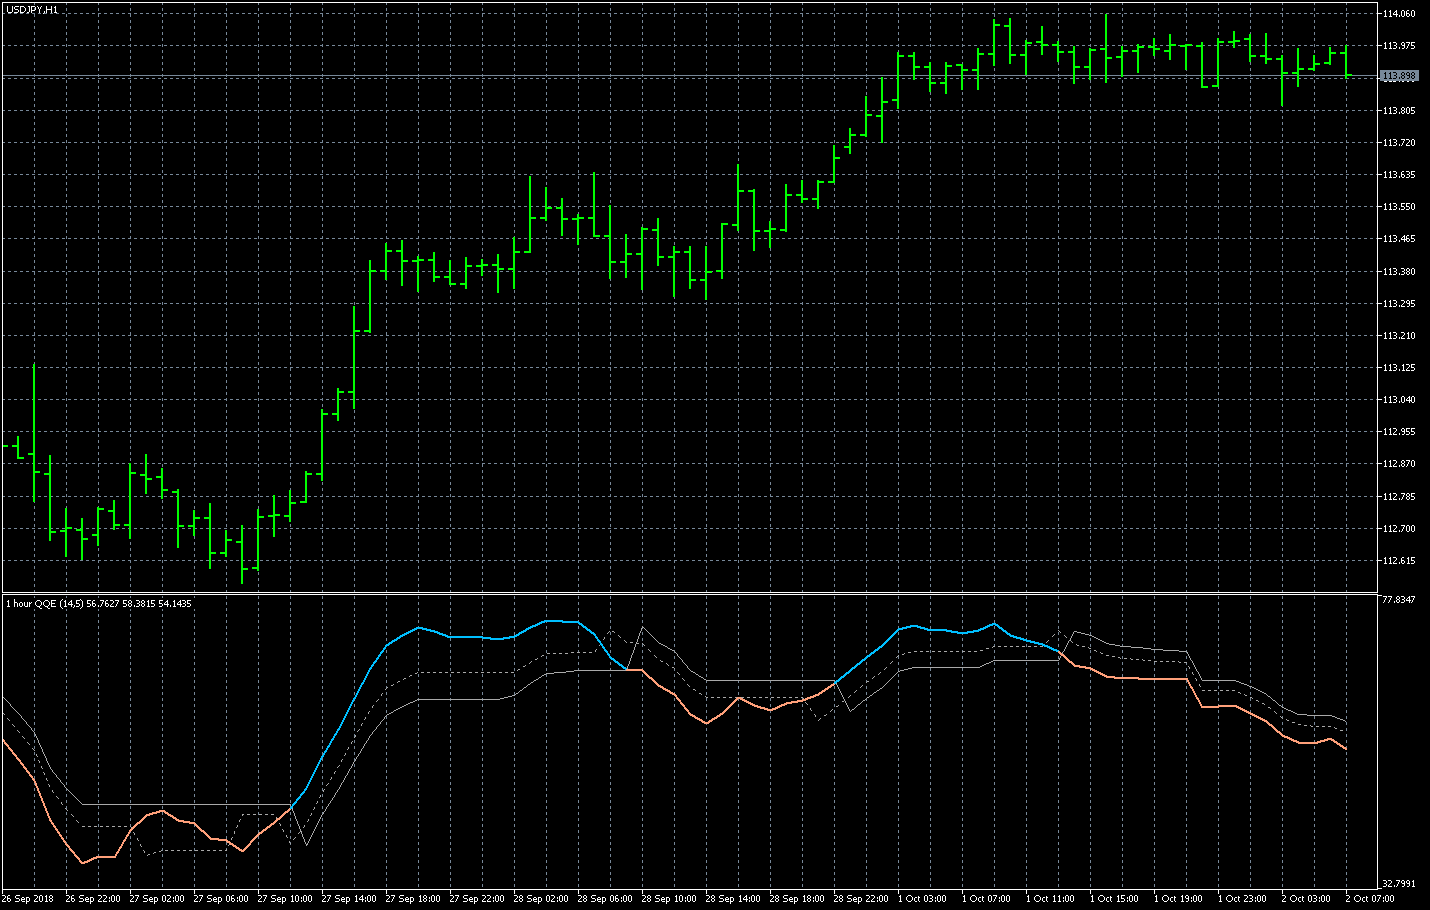The width and height of the screenshot is (1430, 910).
Task: Select the 28 Sep 02:00 time marker
Action: tap(541, 899)
